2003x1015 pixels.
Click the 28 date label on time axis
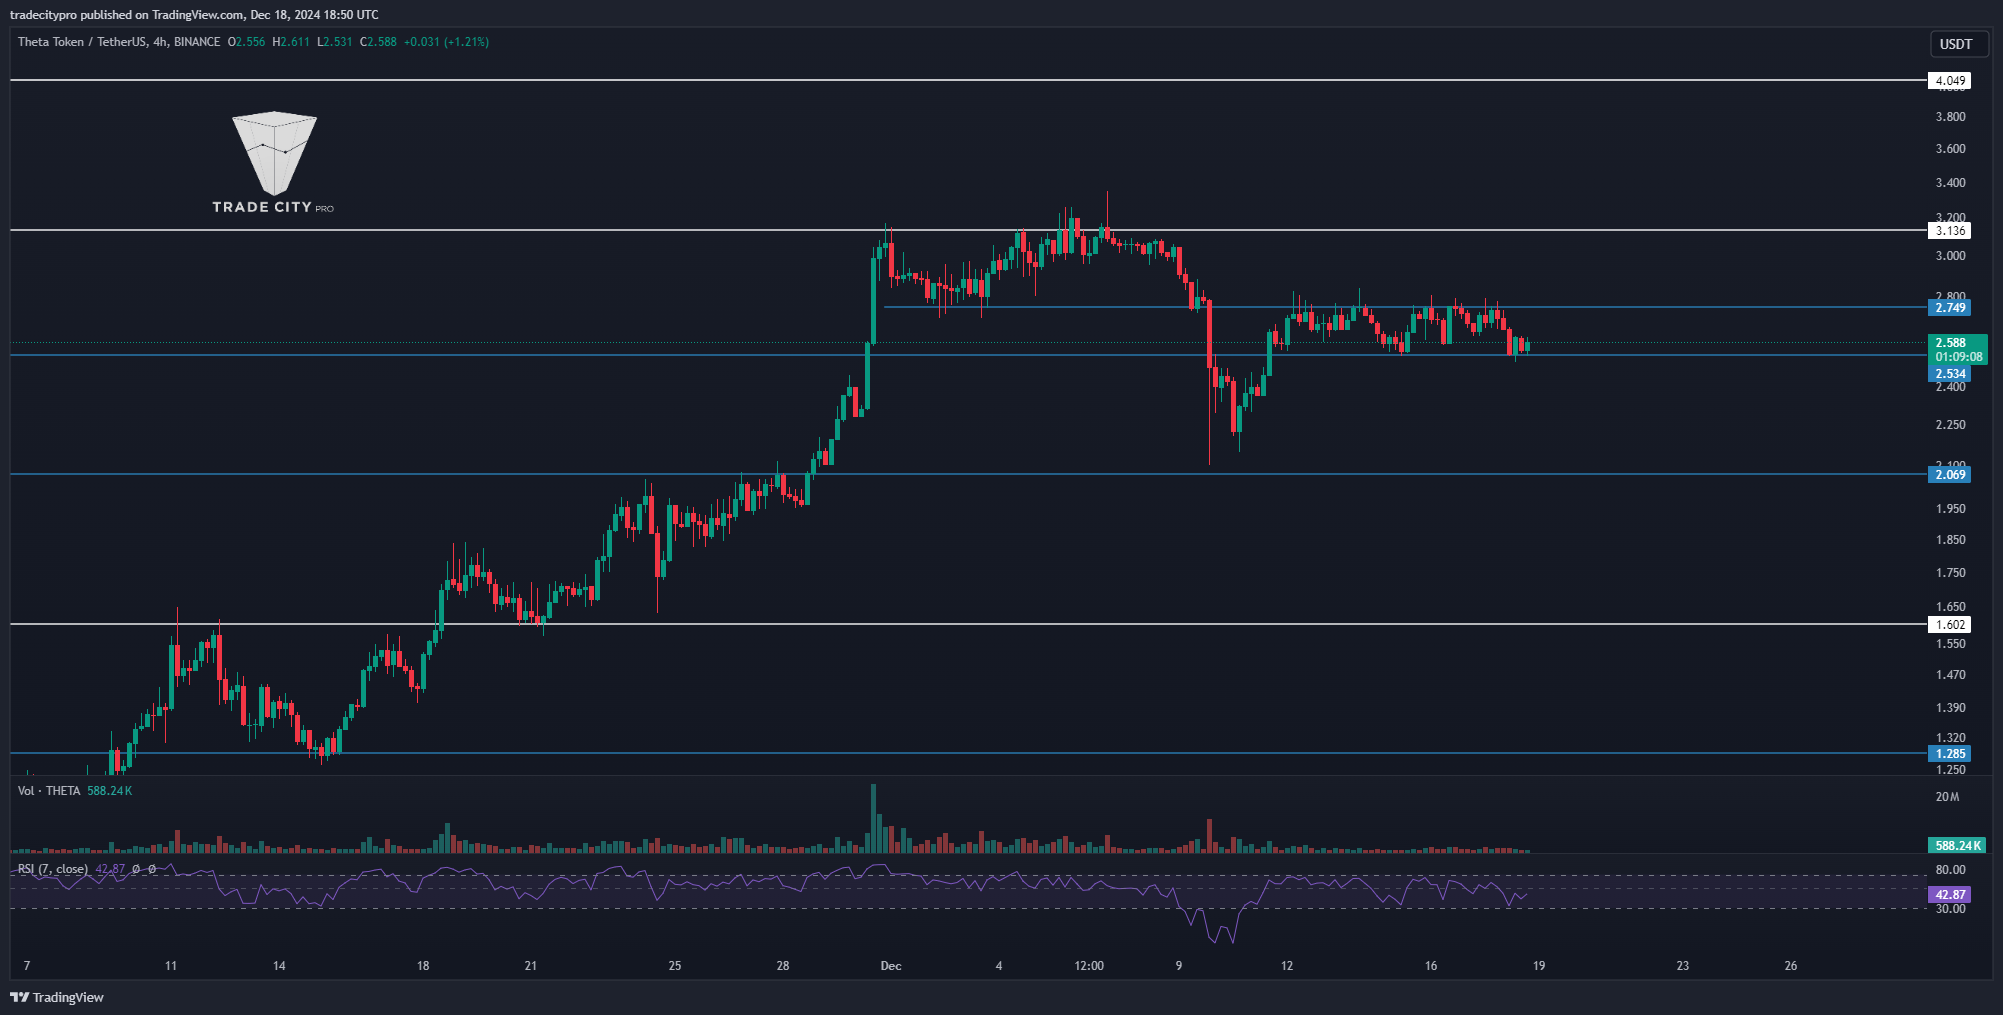pos(783,966)
